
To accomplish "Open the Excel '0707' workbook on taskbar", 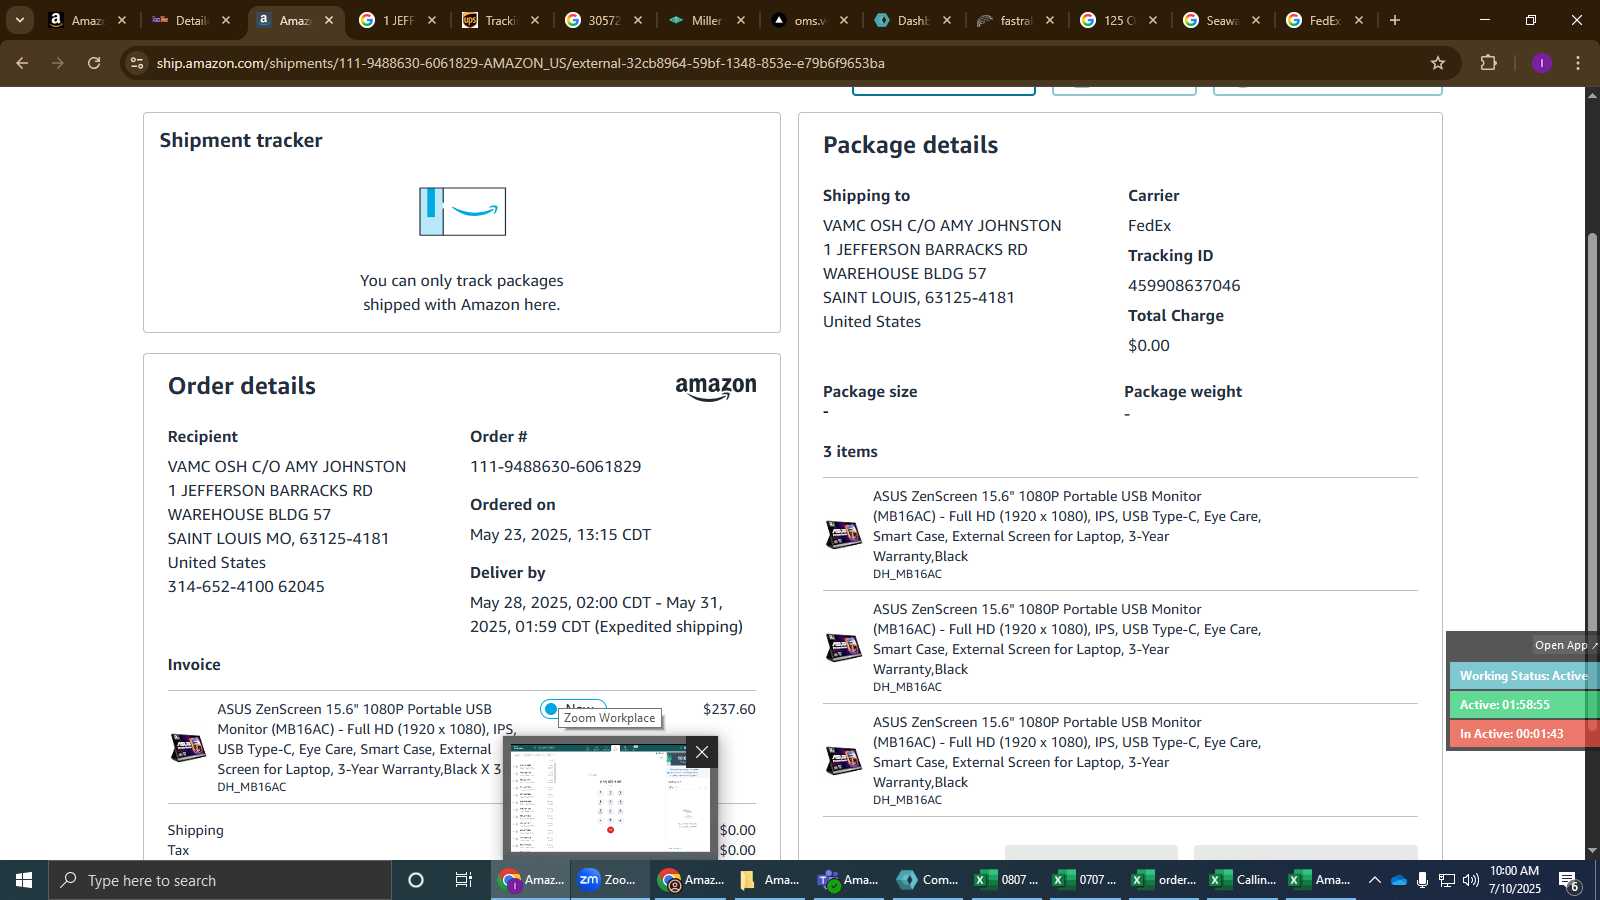I will coord(1086,880).
